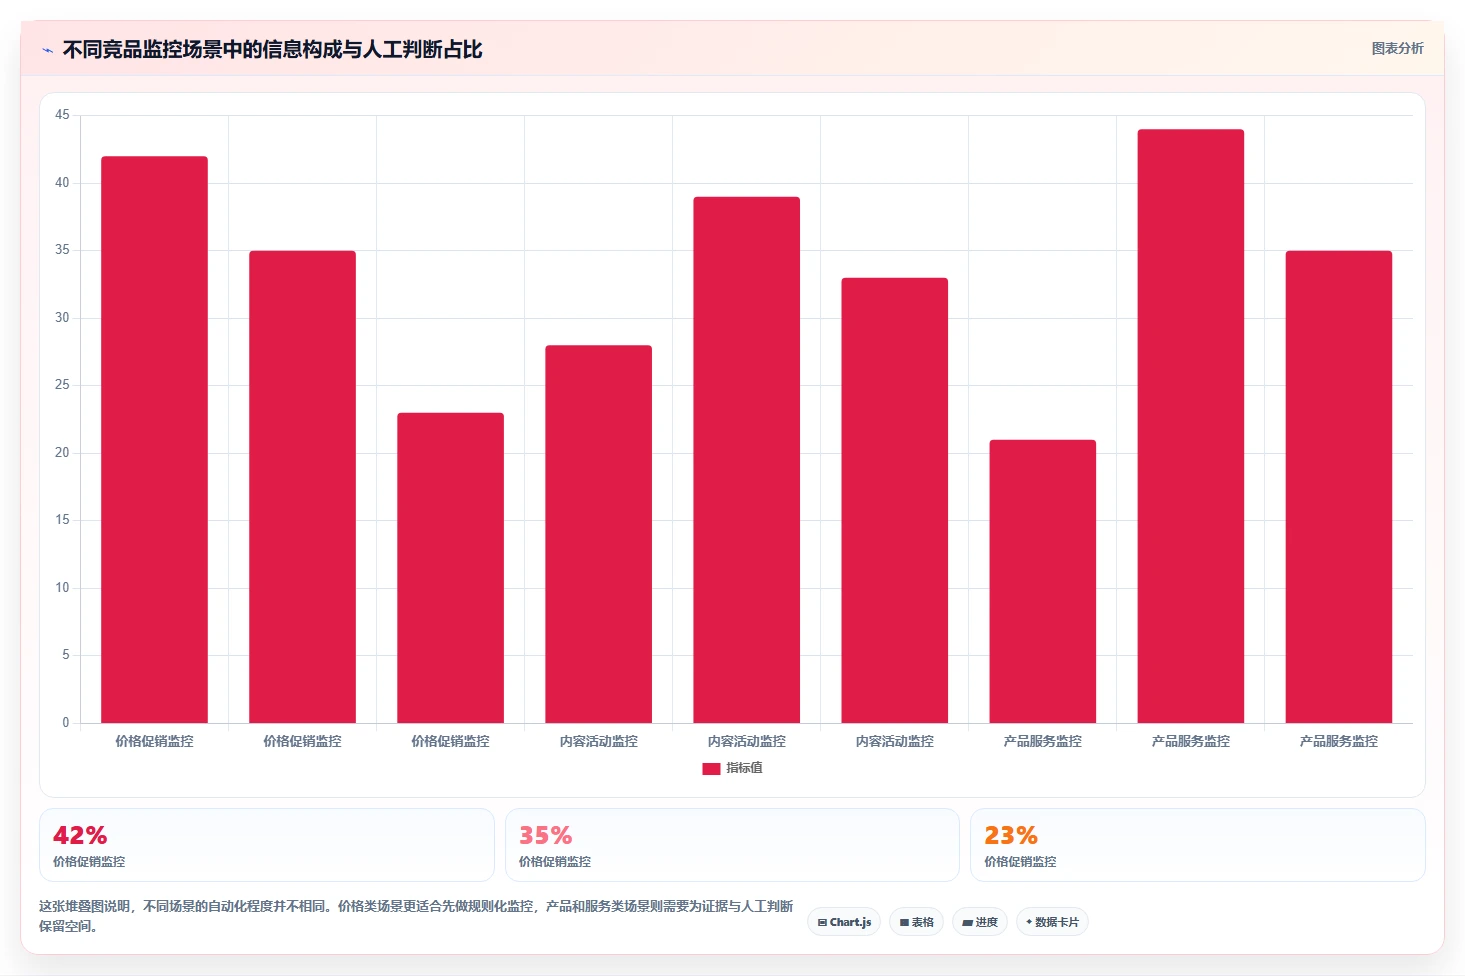Screen dimensions: 1465x976
Task: Click the y-axis tick label 40
Action: point(62,183)
